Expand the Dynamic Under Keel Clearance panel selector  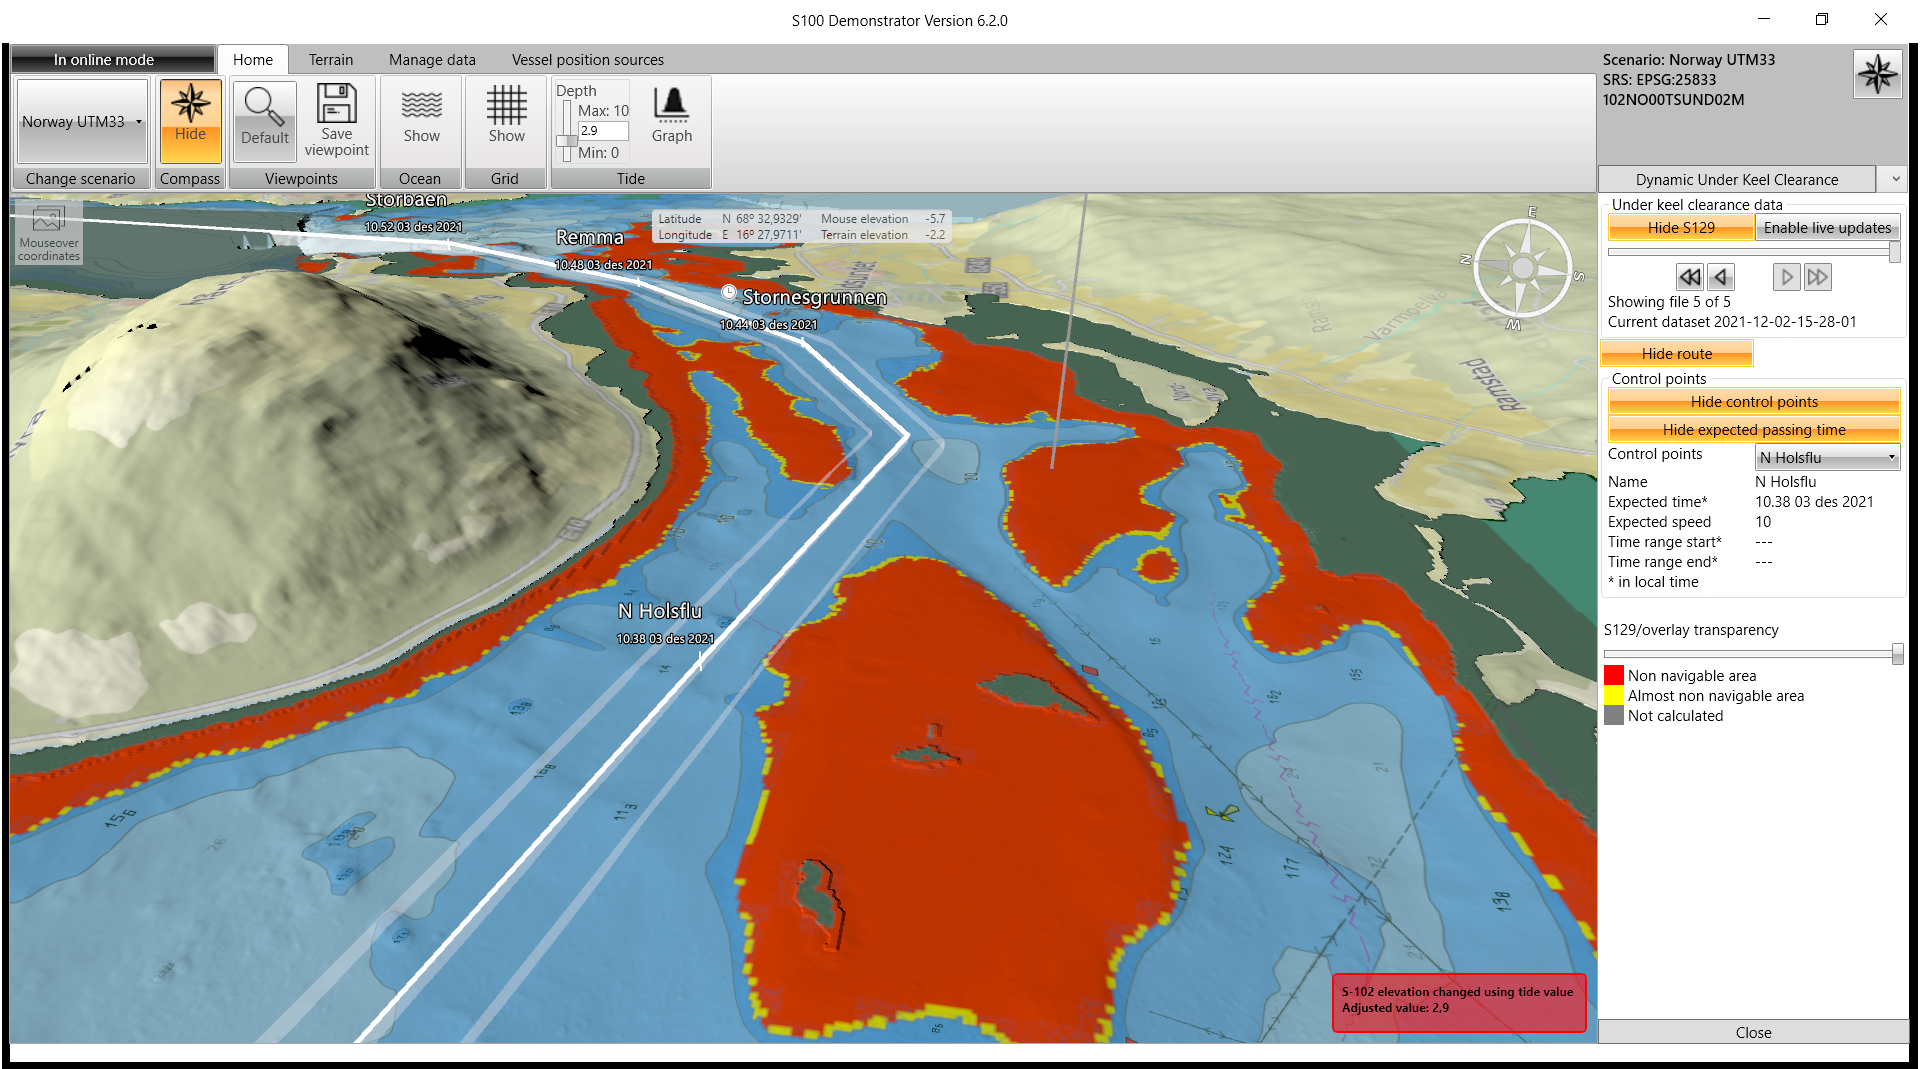coord(1895,180)
